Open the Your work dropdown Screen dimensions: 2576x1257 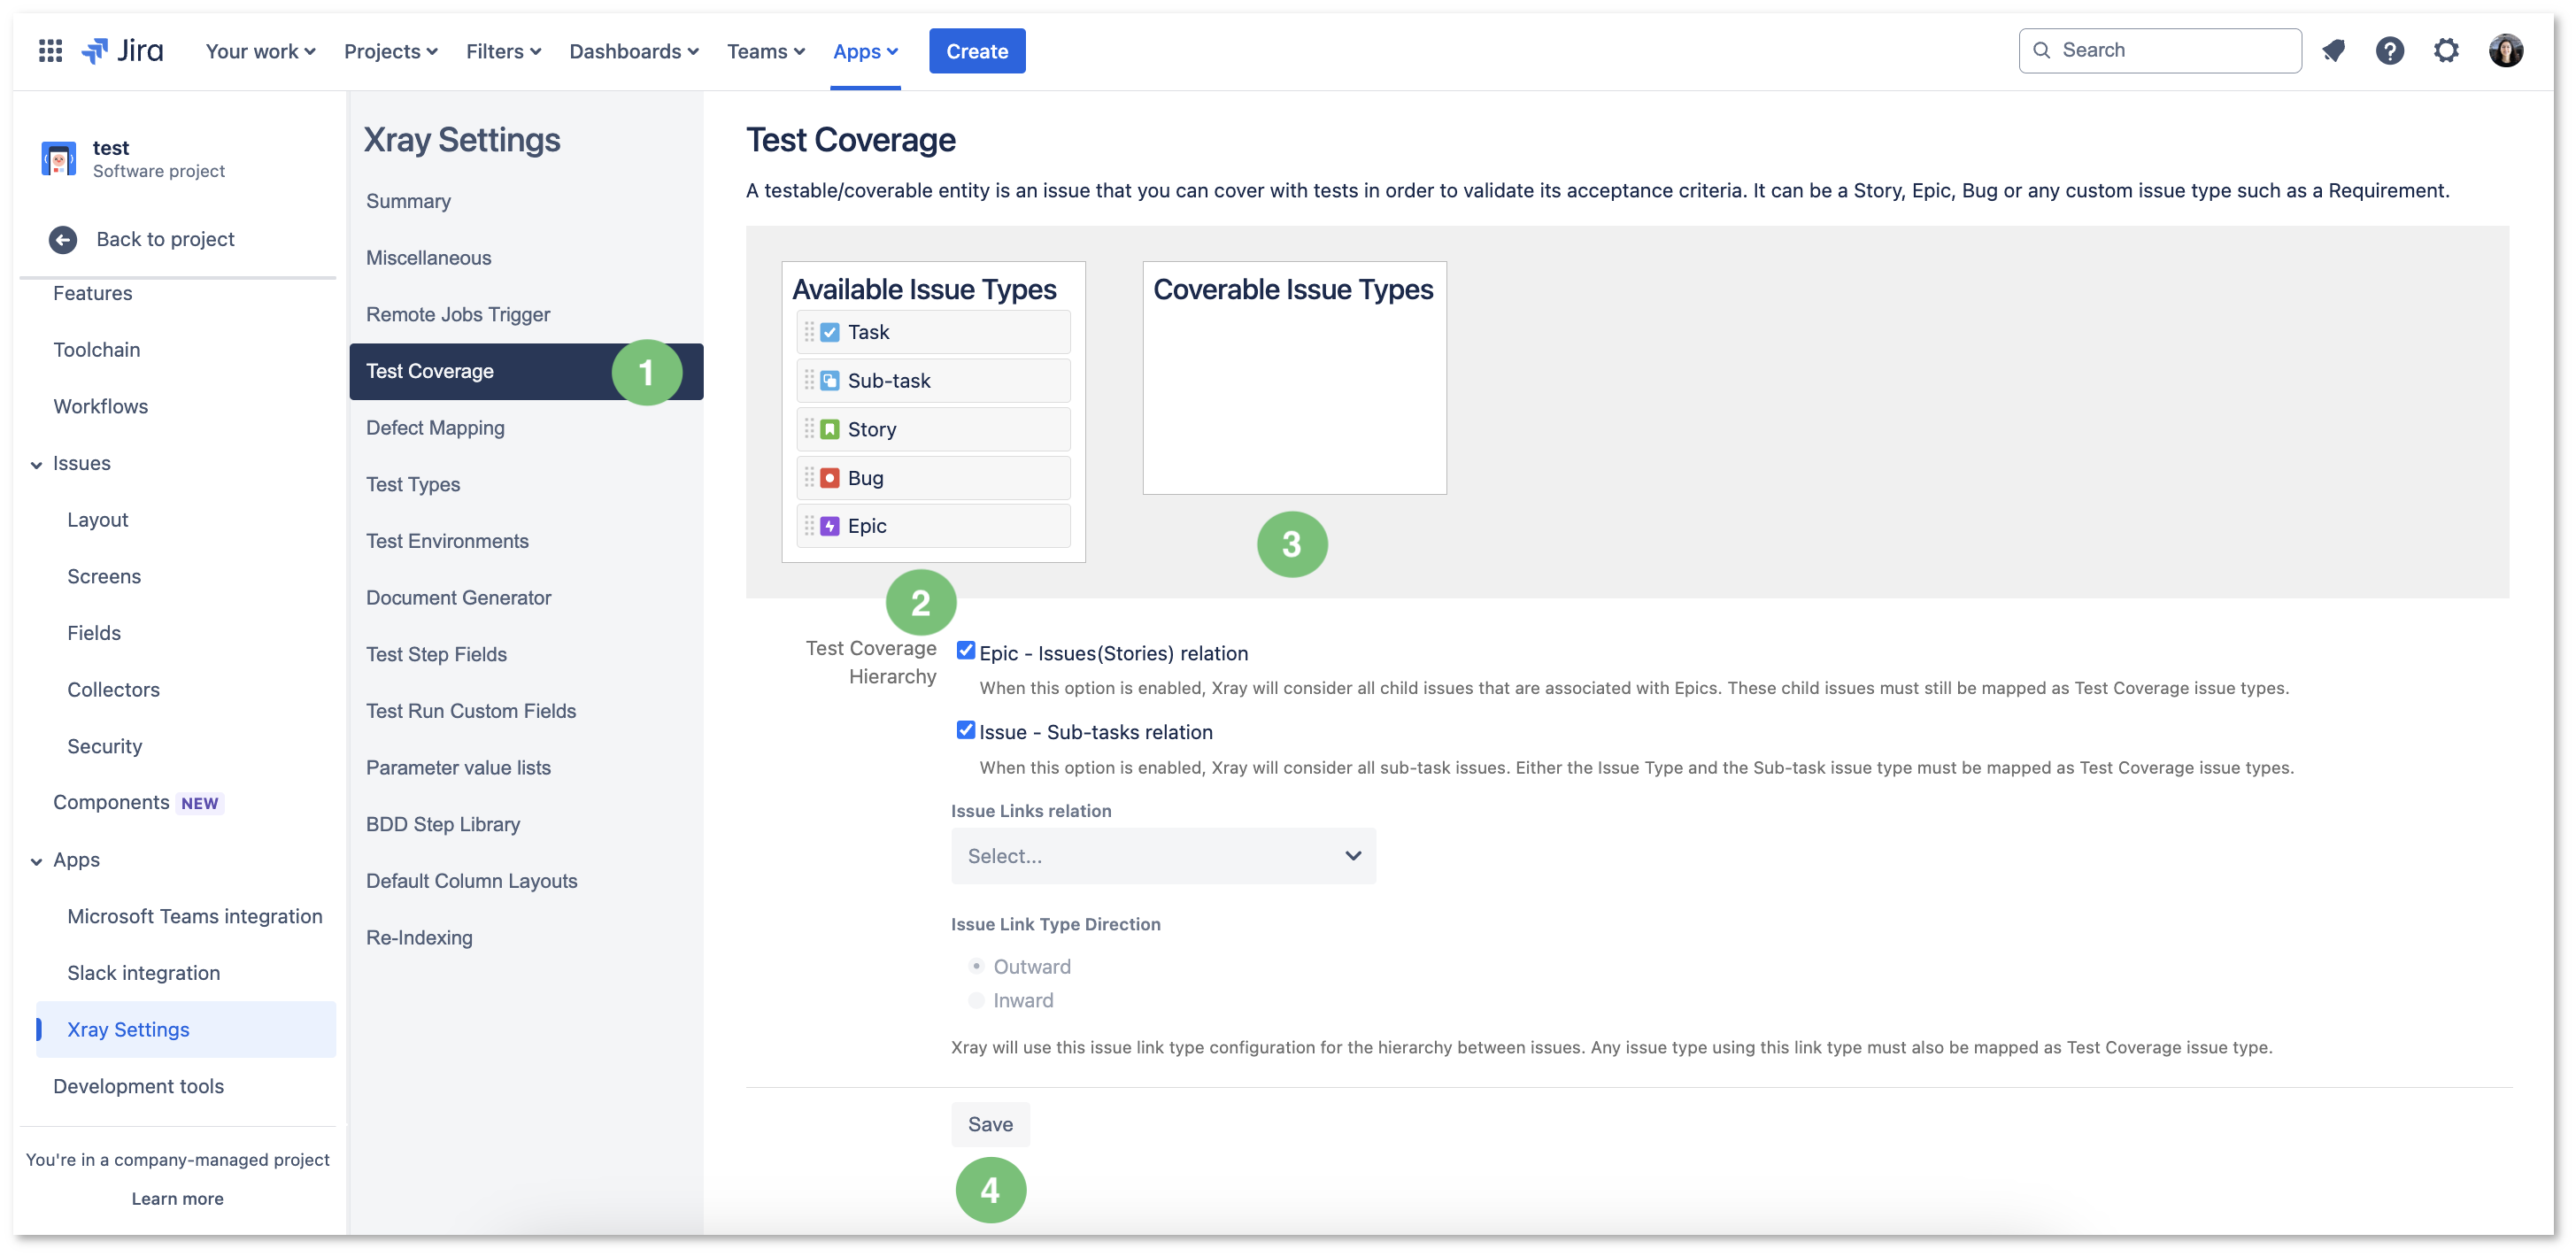tap(260, 51)
